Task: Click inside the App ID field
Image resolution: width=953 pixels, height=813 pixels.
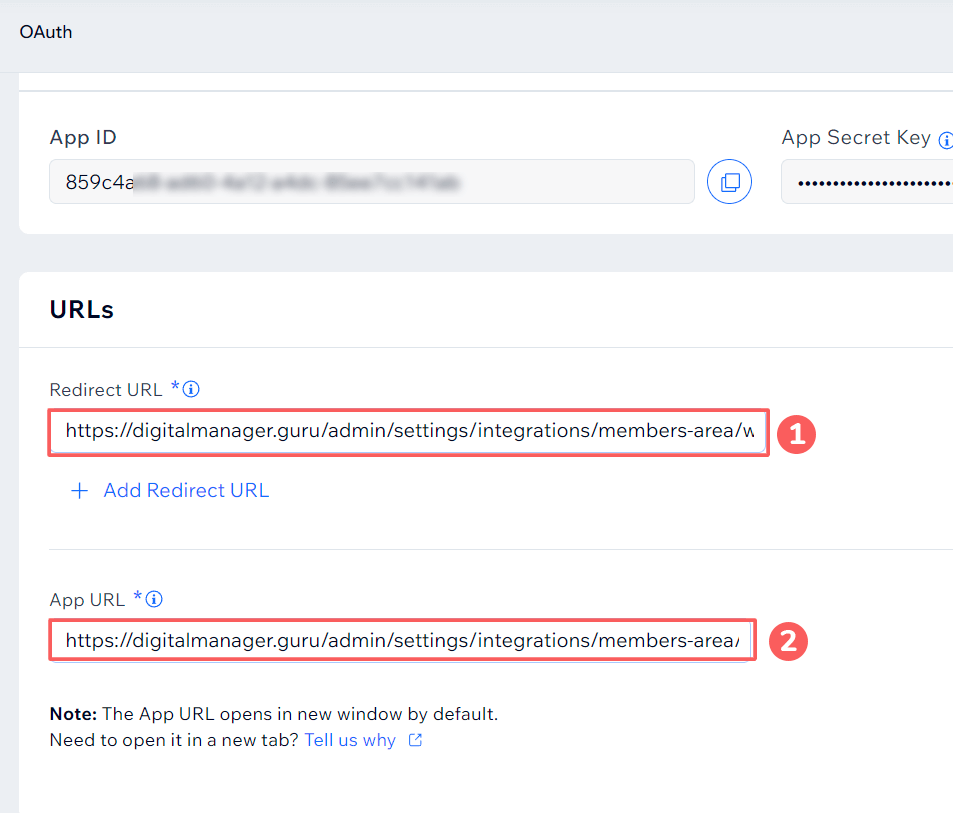Action: coord(371,182)
